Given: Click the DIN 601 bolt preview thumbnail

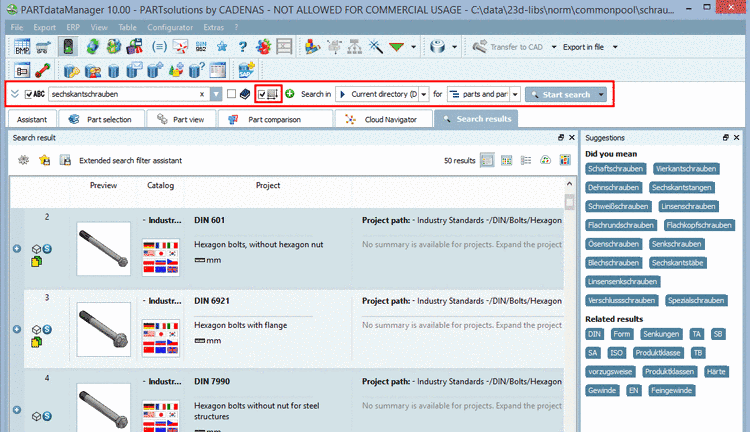Looking at the screenshot, I should pos(103,248).
